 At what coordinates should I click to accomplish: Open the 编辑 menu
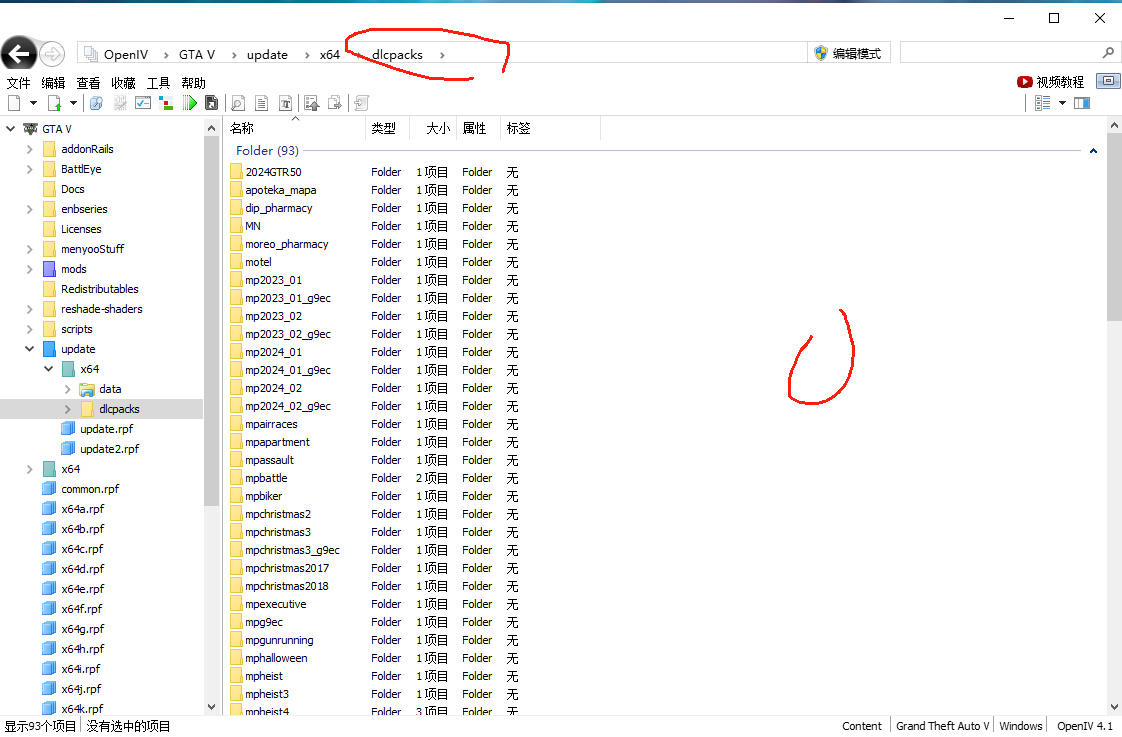tap(53, 83)
